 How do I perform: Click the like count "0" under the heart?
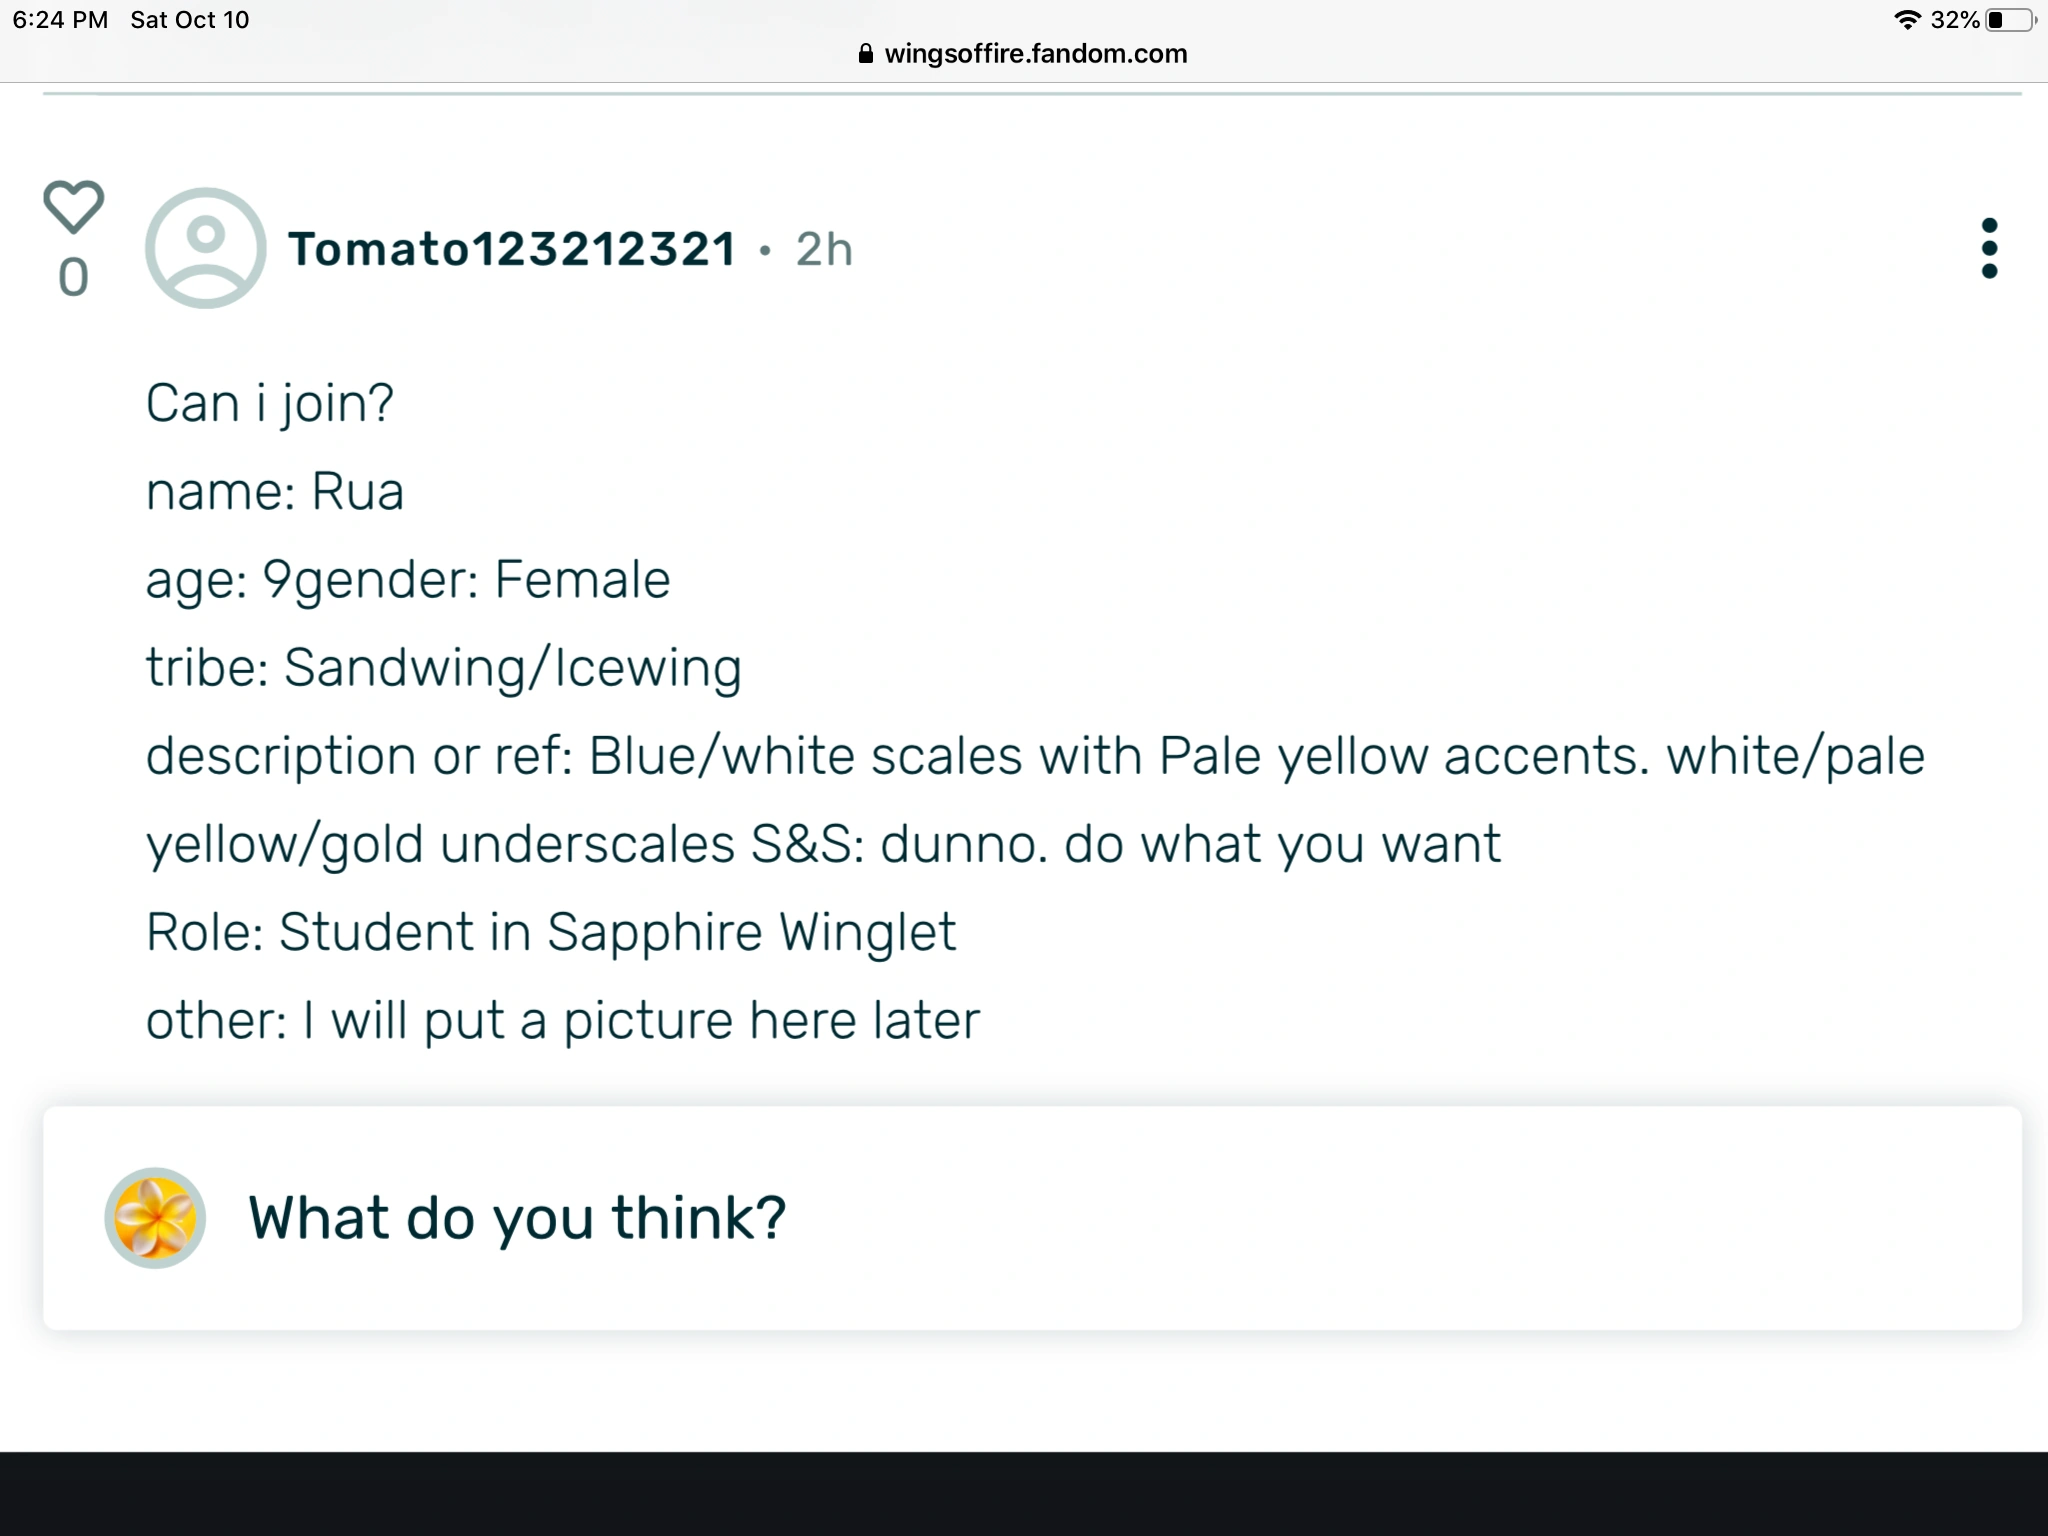73,277
